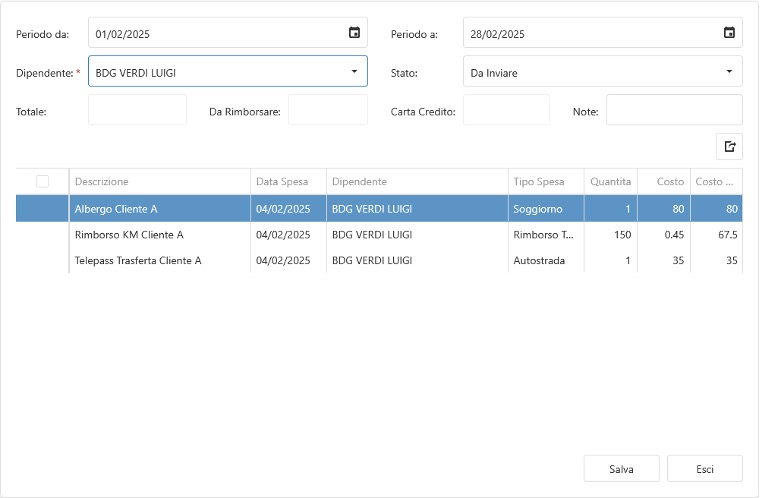
Task: Focus the Totale input field
Action: coord(137,110)
